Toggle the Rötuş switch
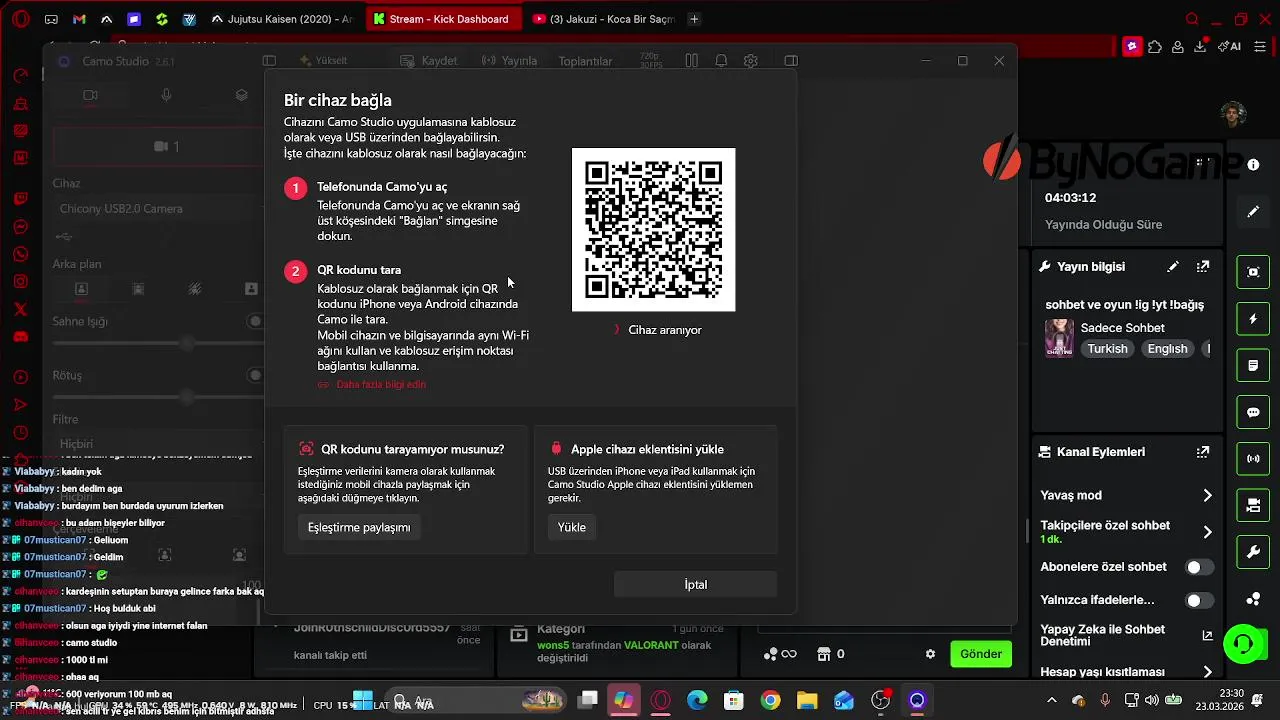The height and width of the screenshot is (720, 1280). tap(256, 376)
